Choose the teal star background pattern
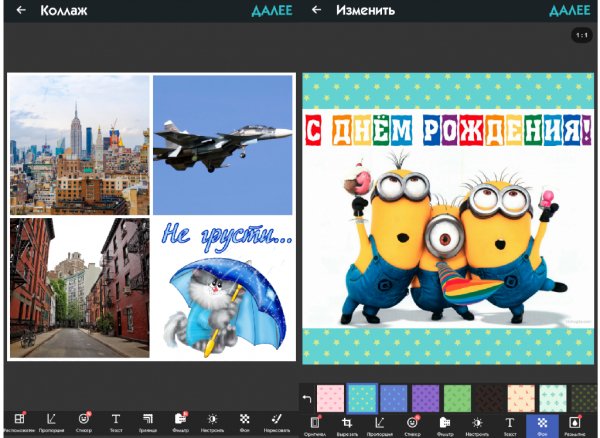 [x=362, y=399]
